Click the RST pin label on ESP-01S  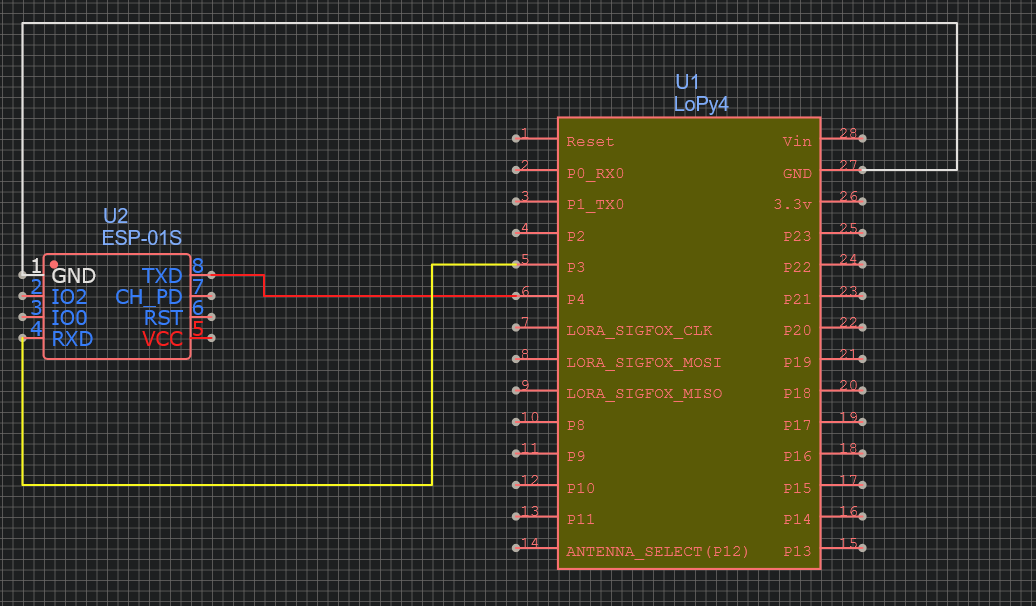[x=163, y=318]
